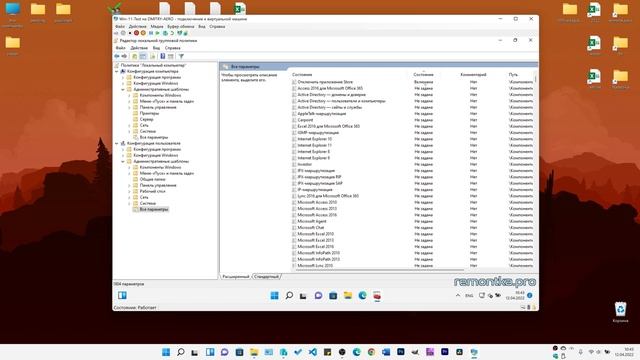640x360 pixels.
Task: Select the Сервер folder in tree
Action: [x=147, y=119]
